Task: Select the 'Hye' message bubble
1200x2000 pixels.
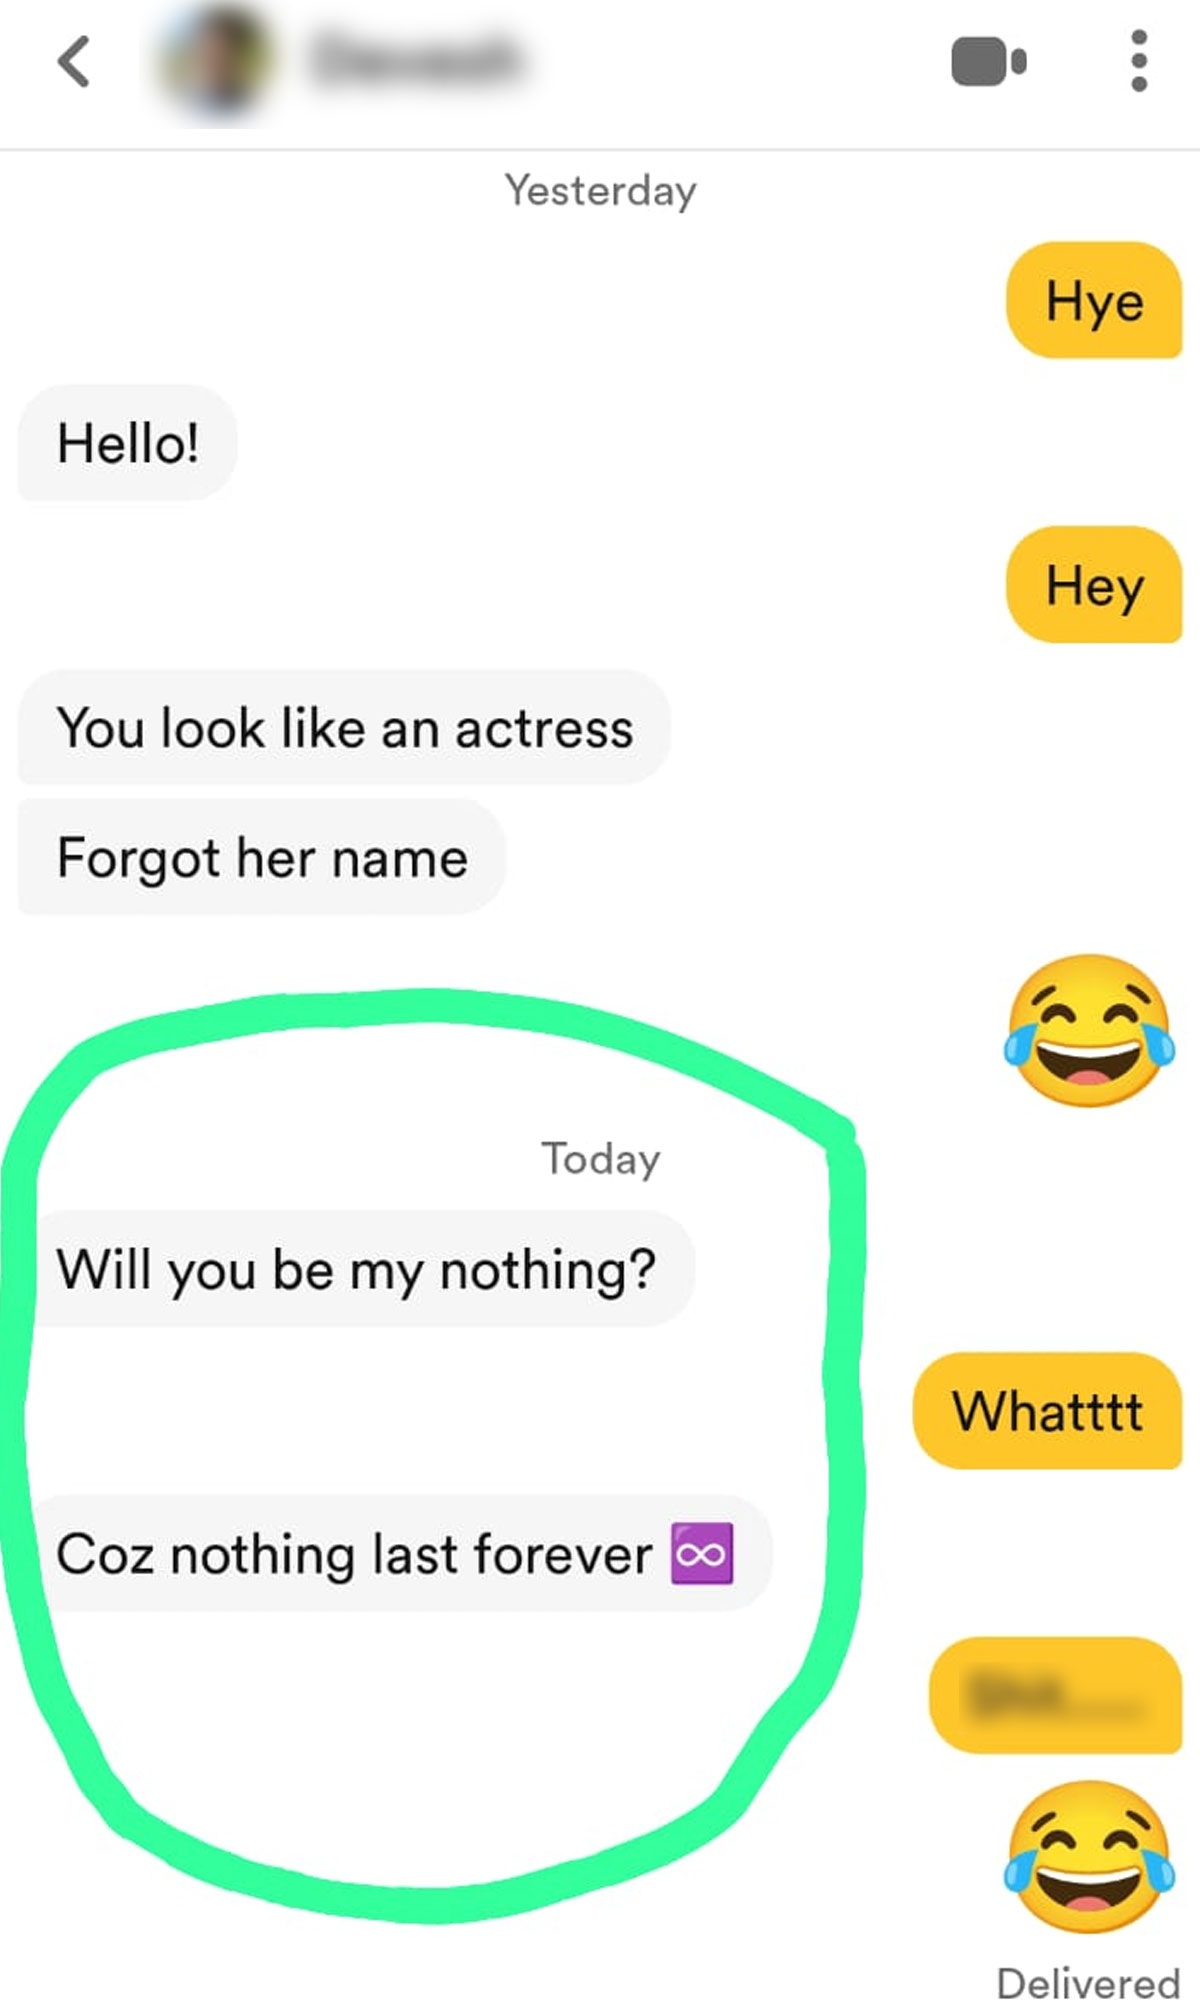Action: pyautogui.click(x=1094, y=300)
